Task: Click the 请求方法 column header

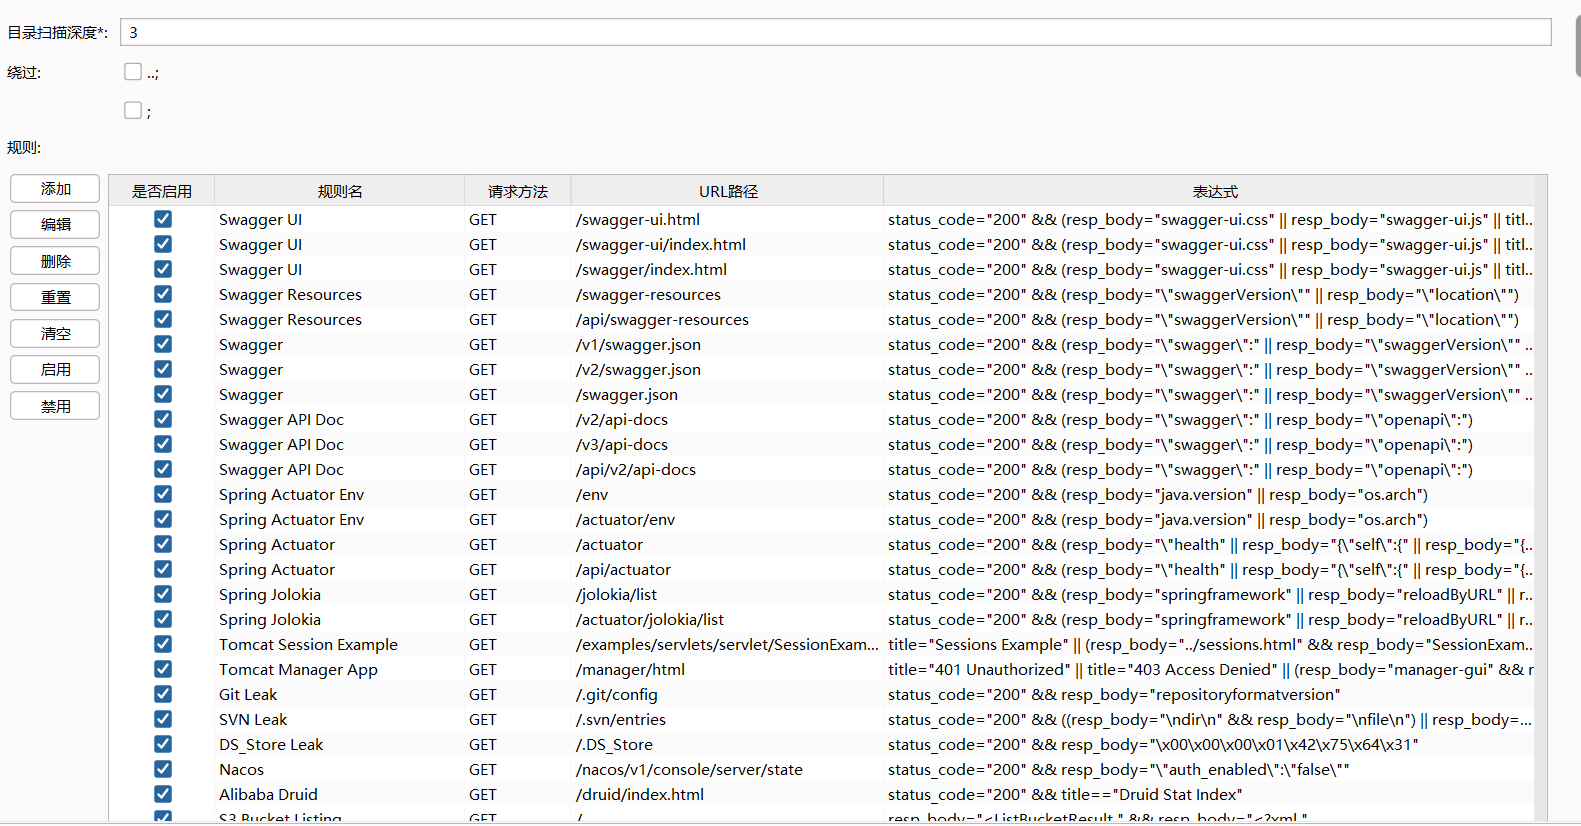Action: click(517, 191)
